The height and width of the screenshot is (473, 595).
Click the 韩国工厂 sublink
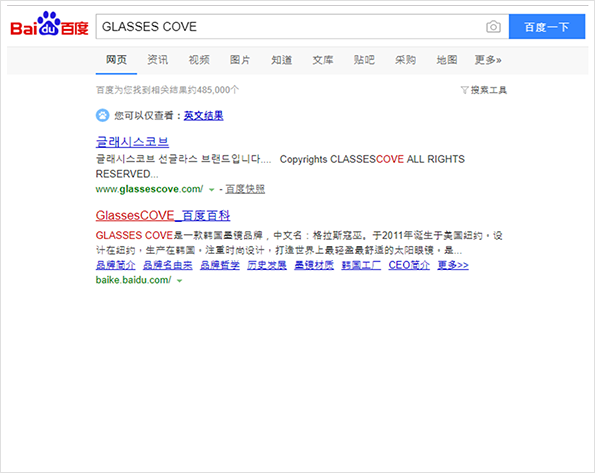pos(361,265)
